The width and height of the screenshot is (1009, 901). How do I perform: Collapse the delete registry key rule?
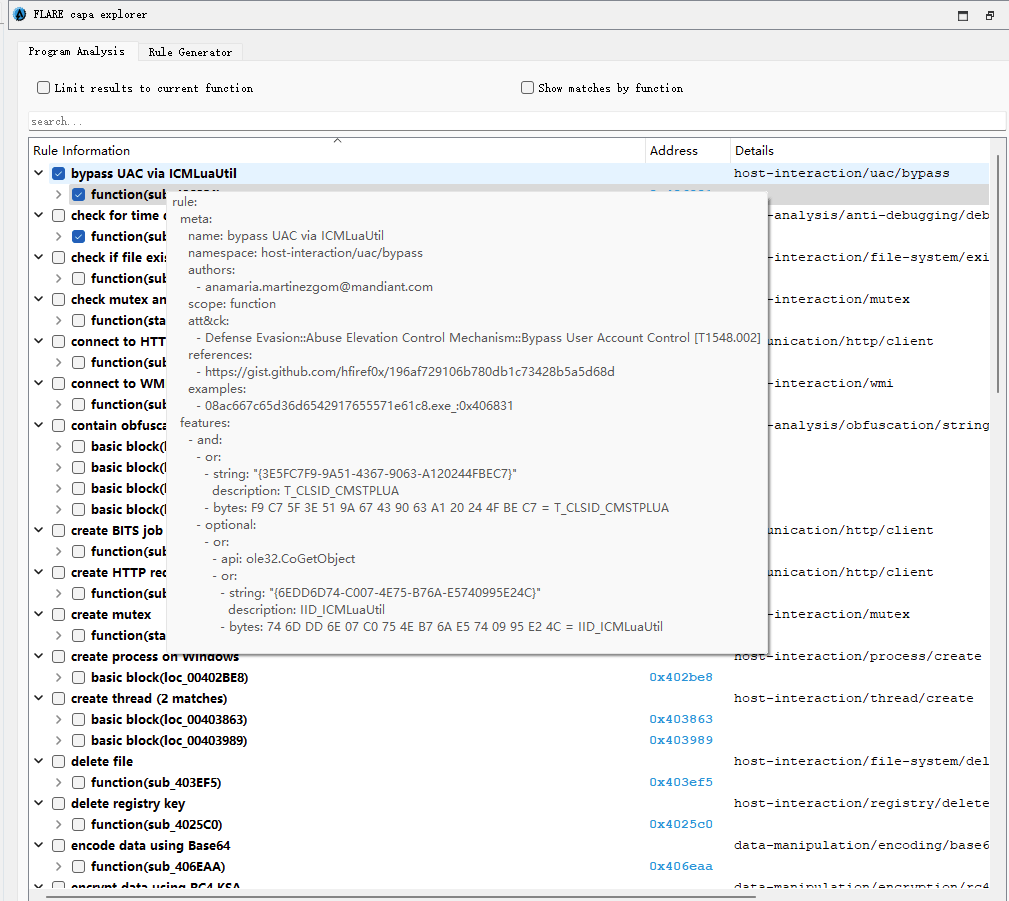(39, 803)
